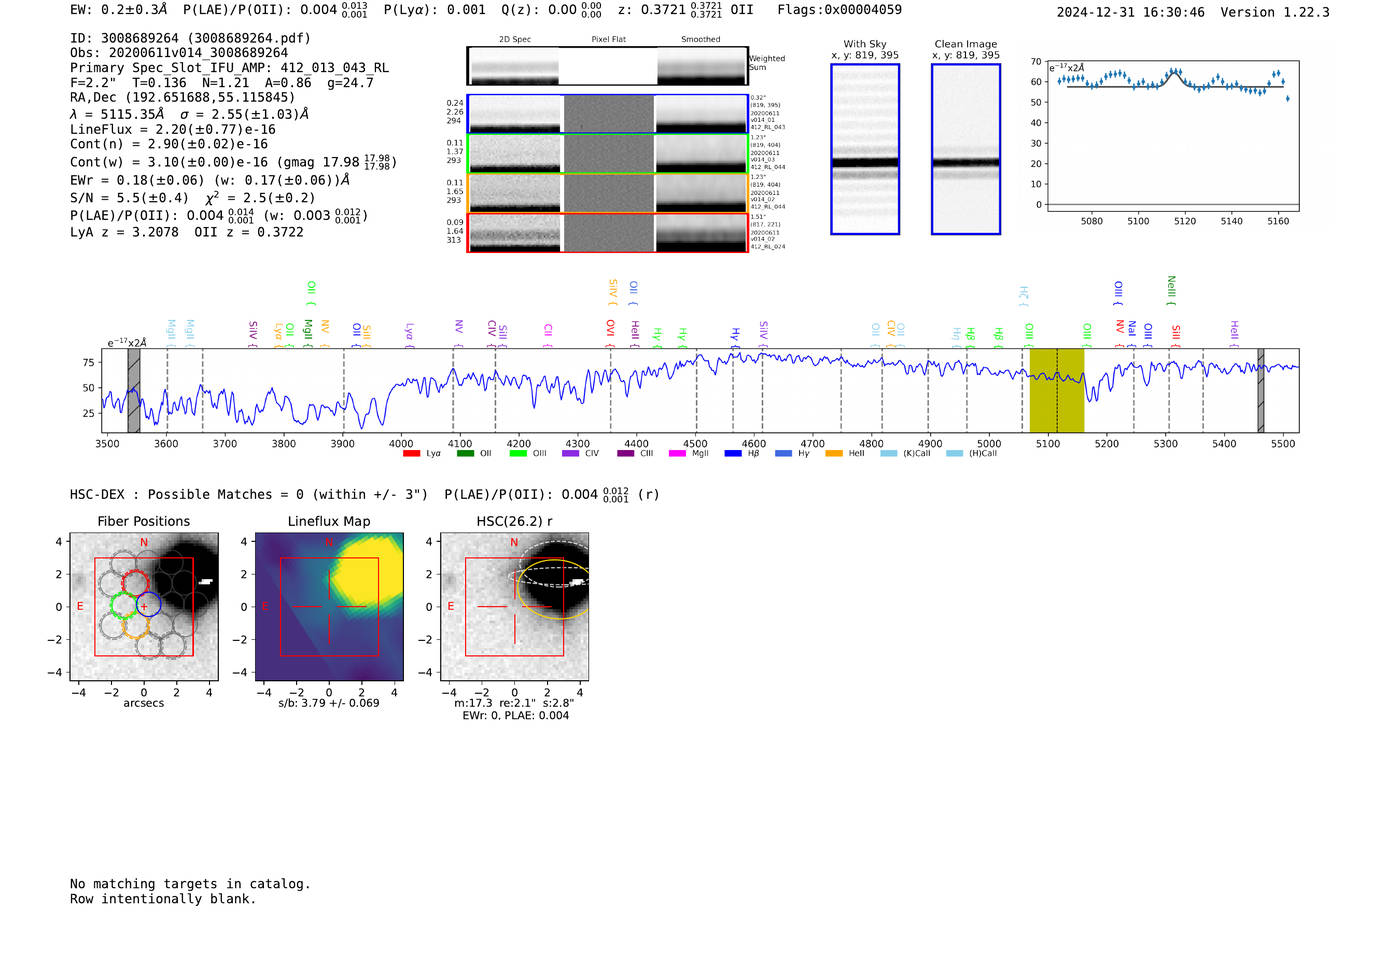
Task: Click the EWr = 0.18 line
Action: pos(210,180)
